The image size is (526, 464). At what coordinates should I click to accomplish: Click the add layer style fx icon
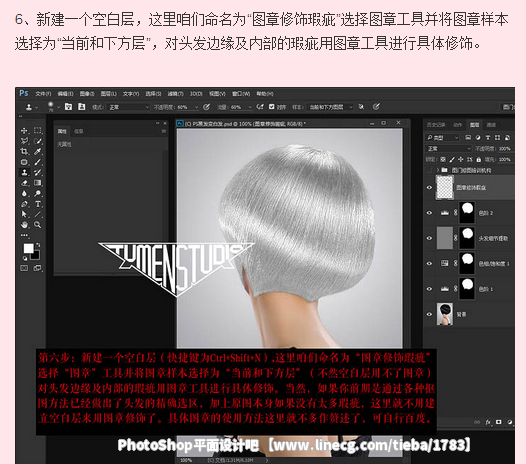[488, 422]
